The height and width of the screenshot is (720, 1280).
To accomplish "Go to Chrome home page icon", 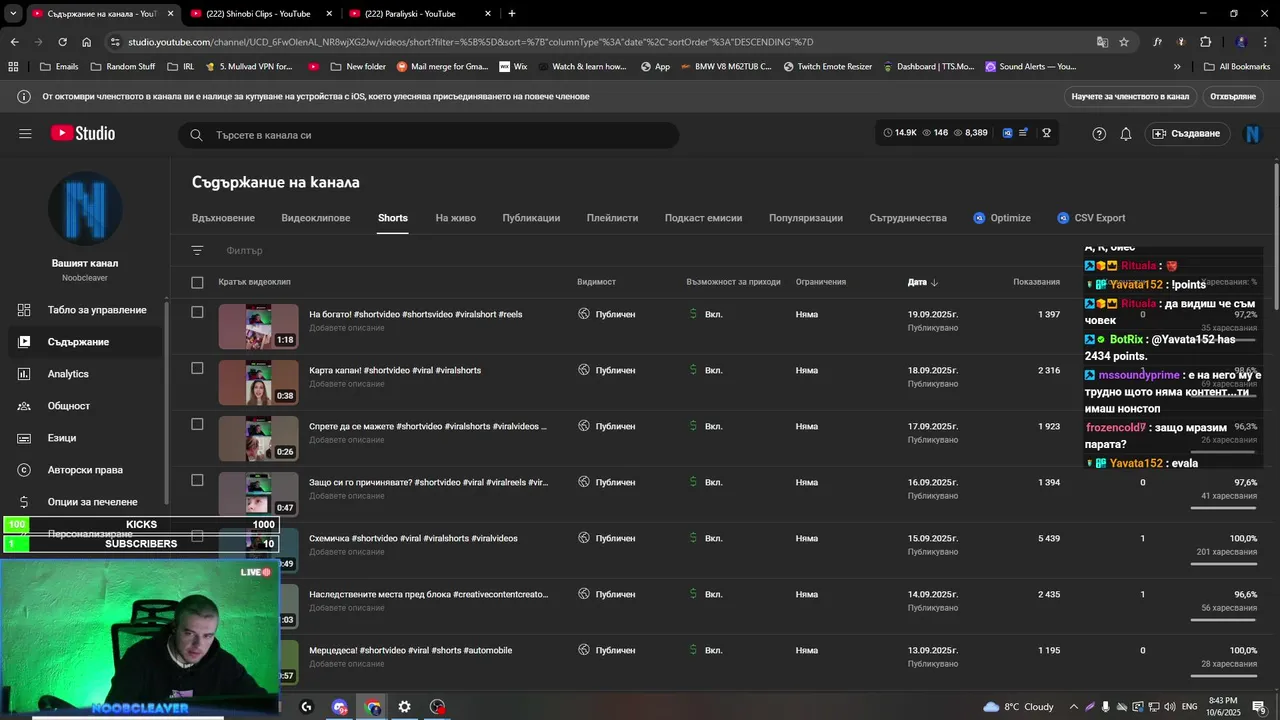I will pyautogui.click(x=87, y=42).
